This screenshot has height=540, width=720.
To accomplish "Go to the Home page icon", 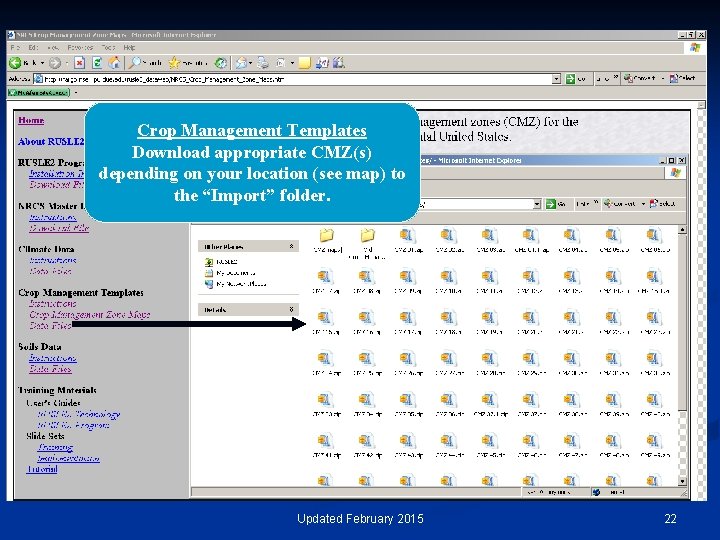I will click(114, 63).
